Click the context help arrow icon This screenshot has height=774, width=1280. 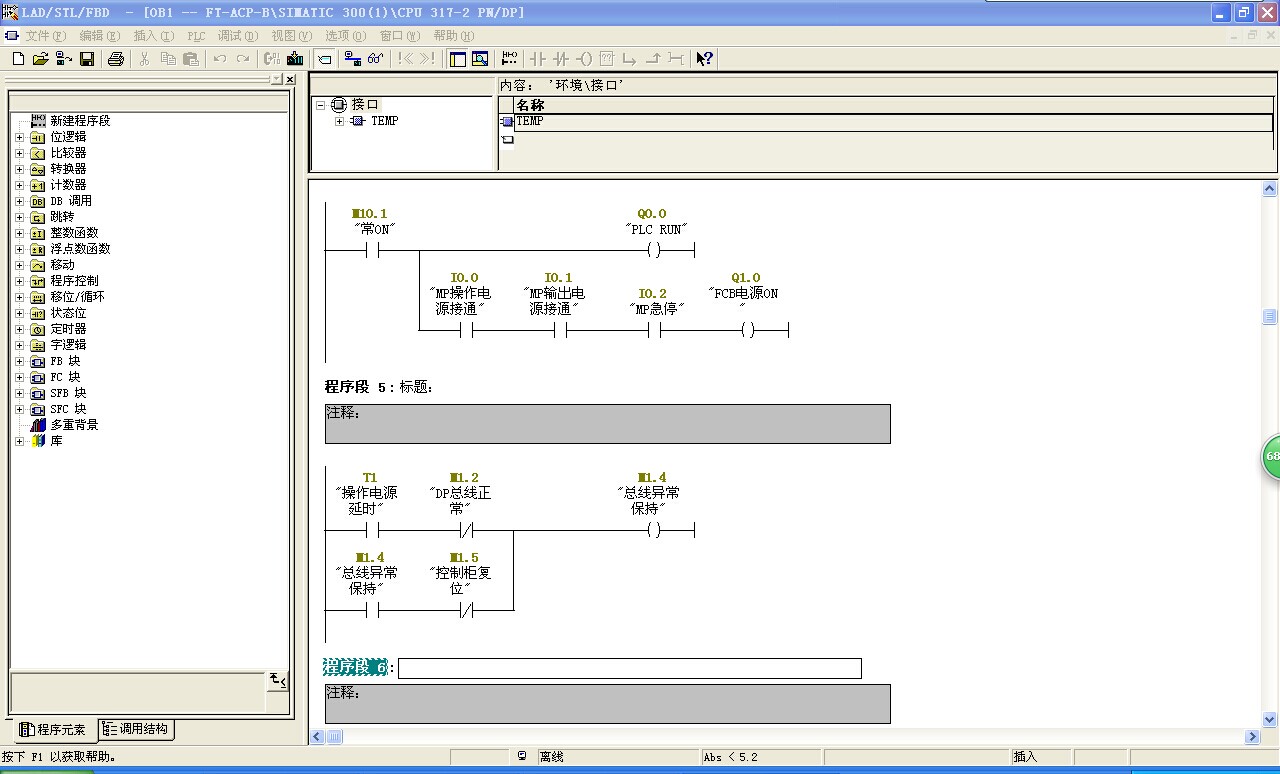705,59
